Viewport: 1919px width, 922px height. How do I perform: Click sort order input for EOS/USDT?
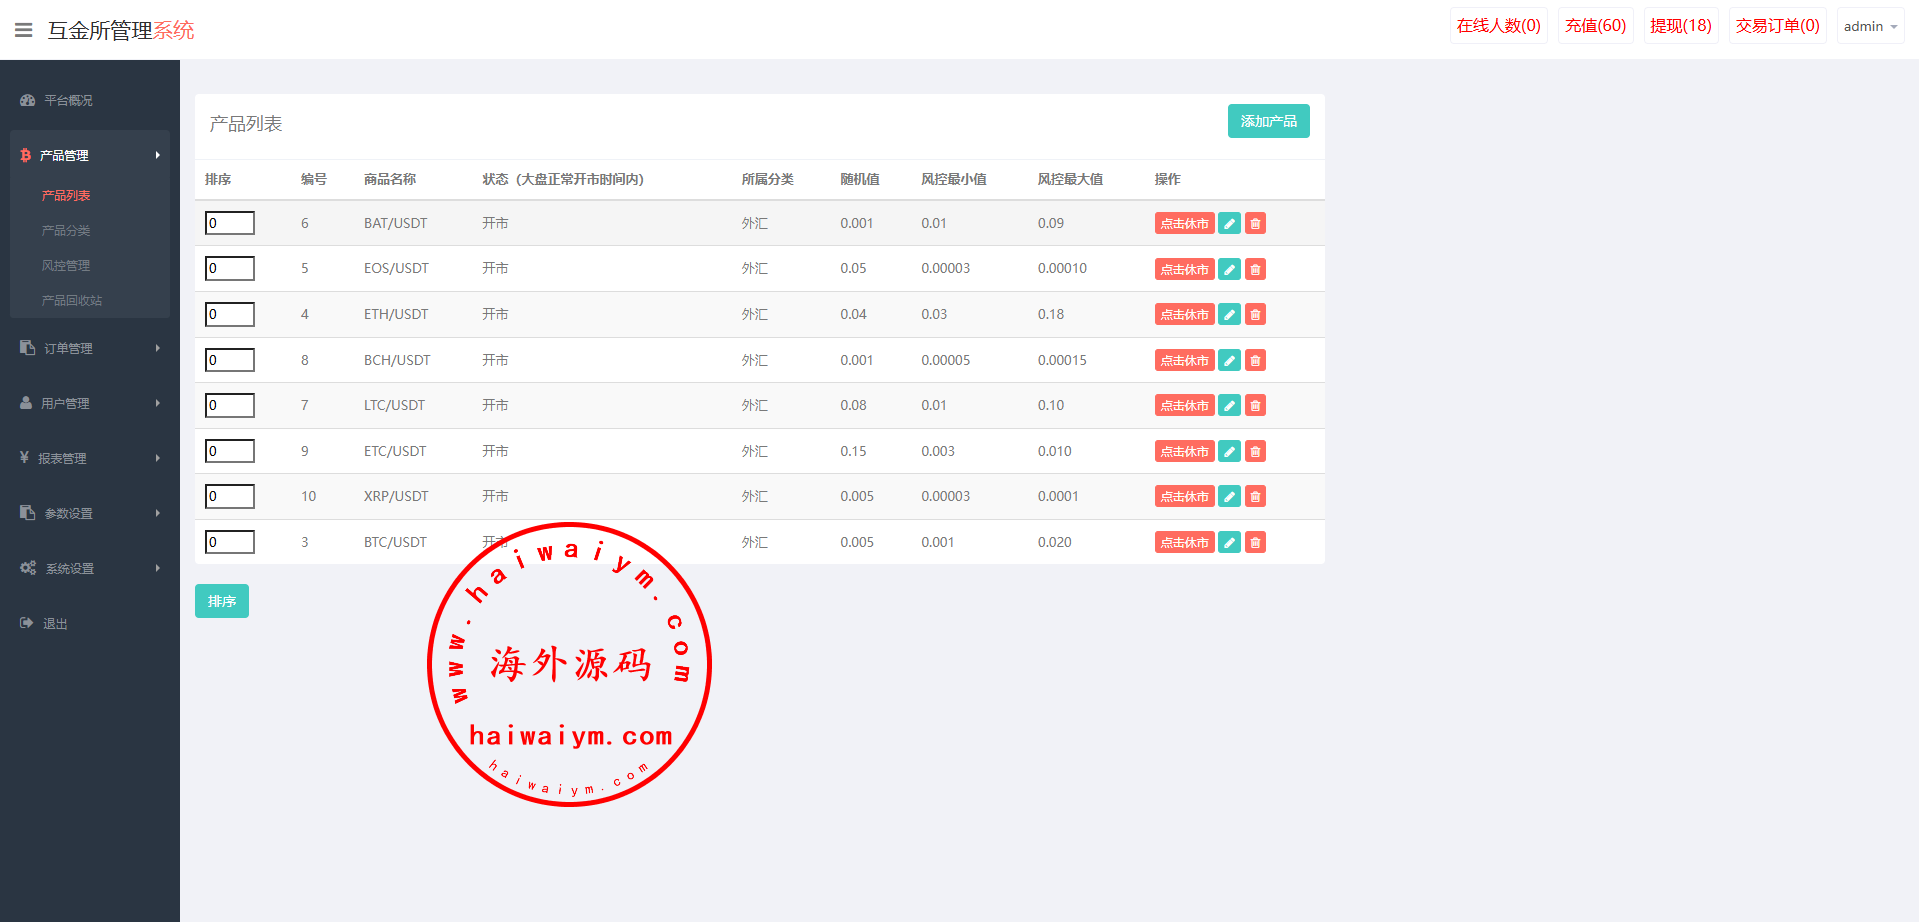230,269
